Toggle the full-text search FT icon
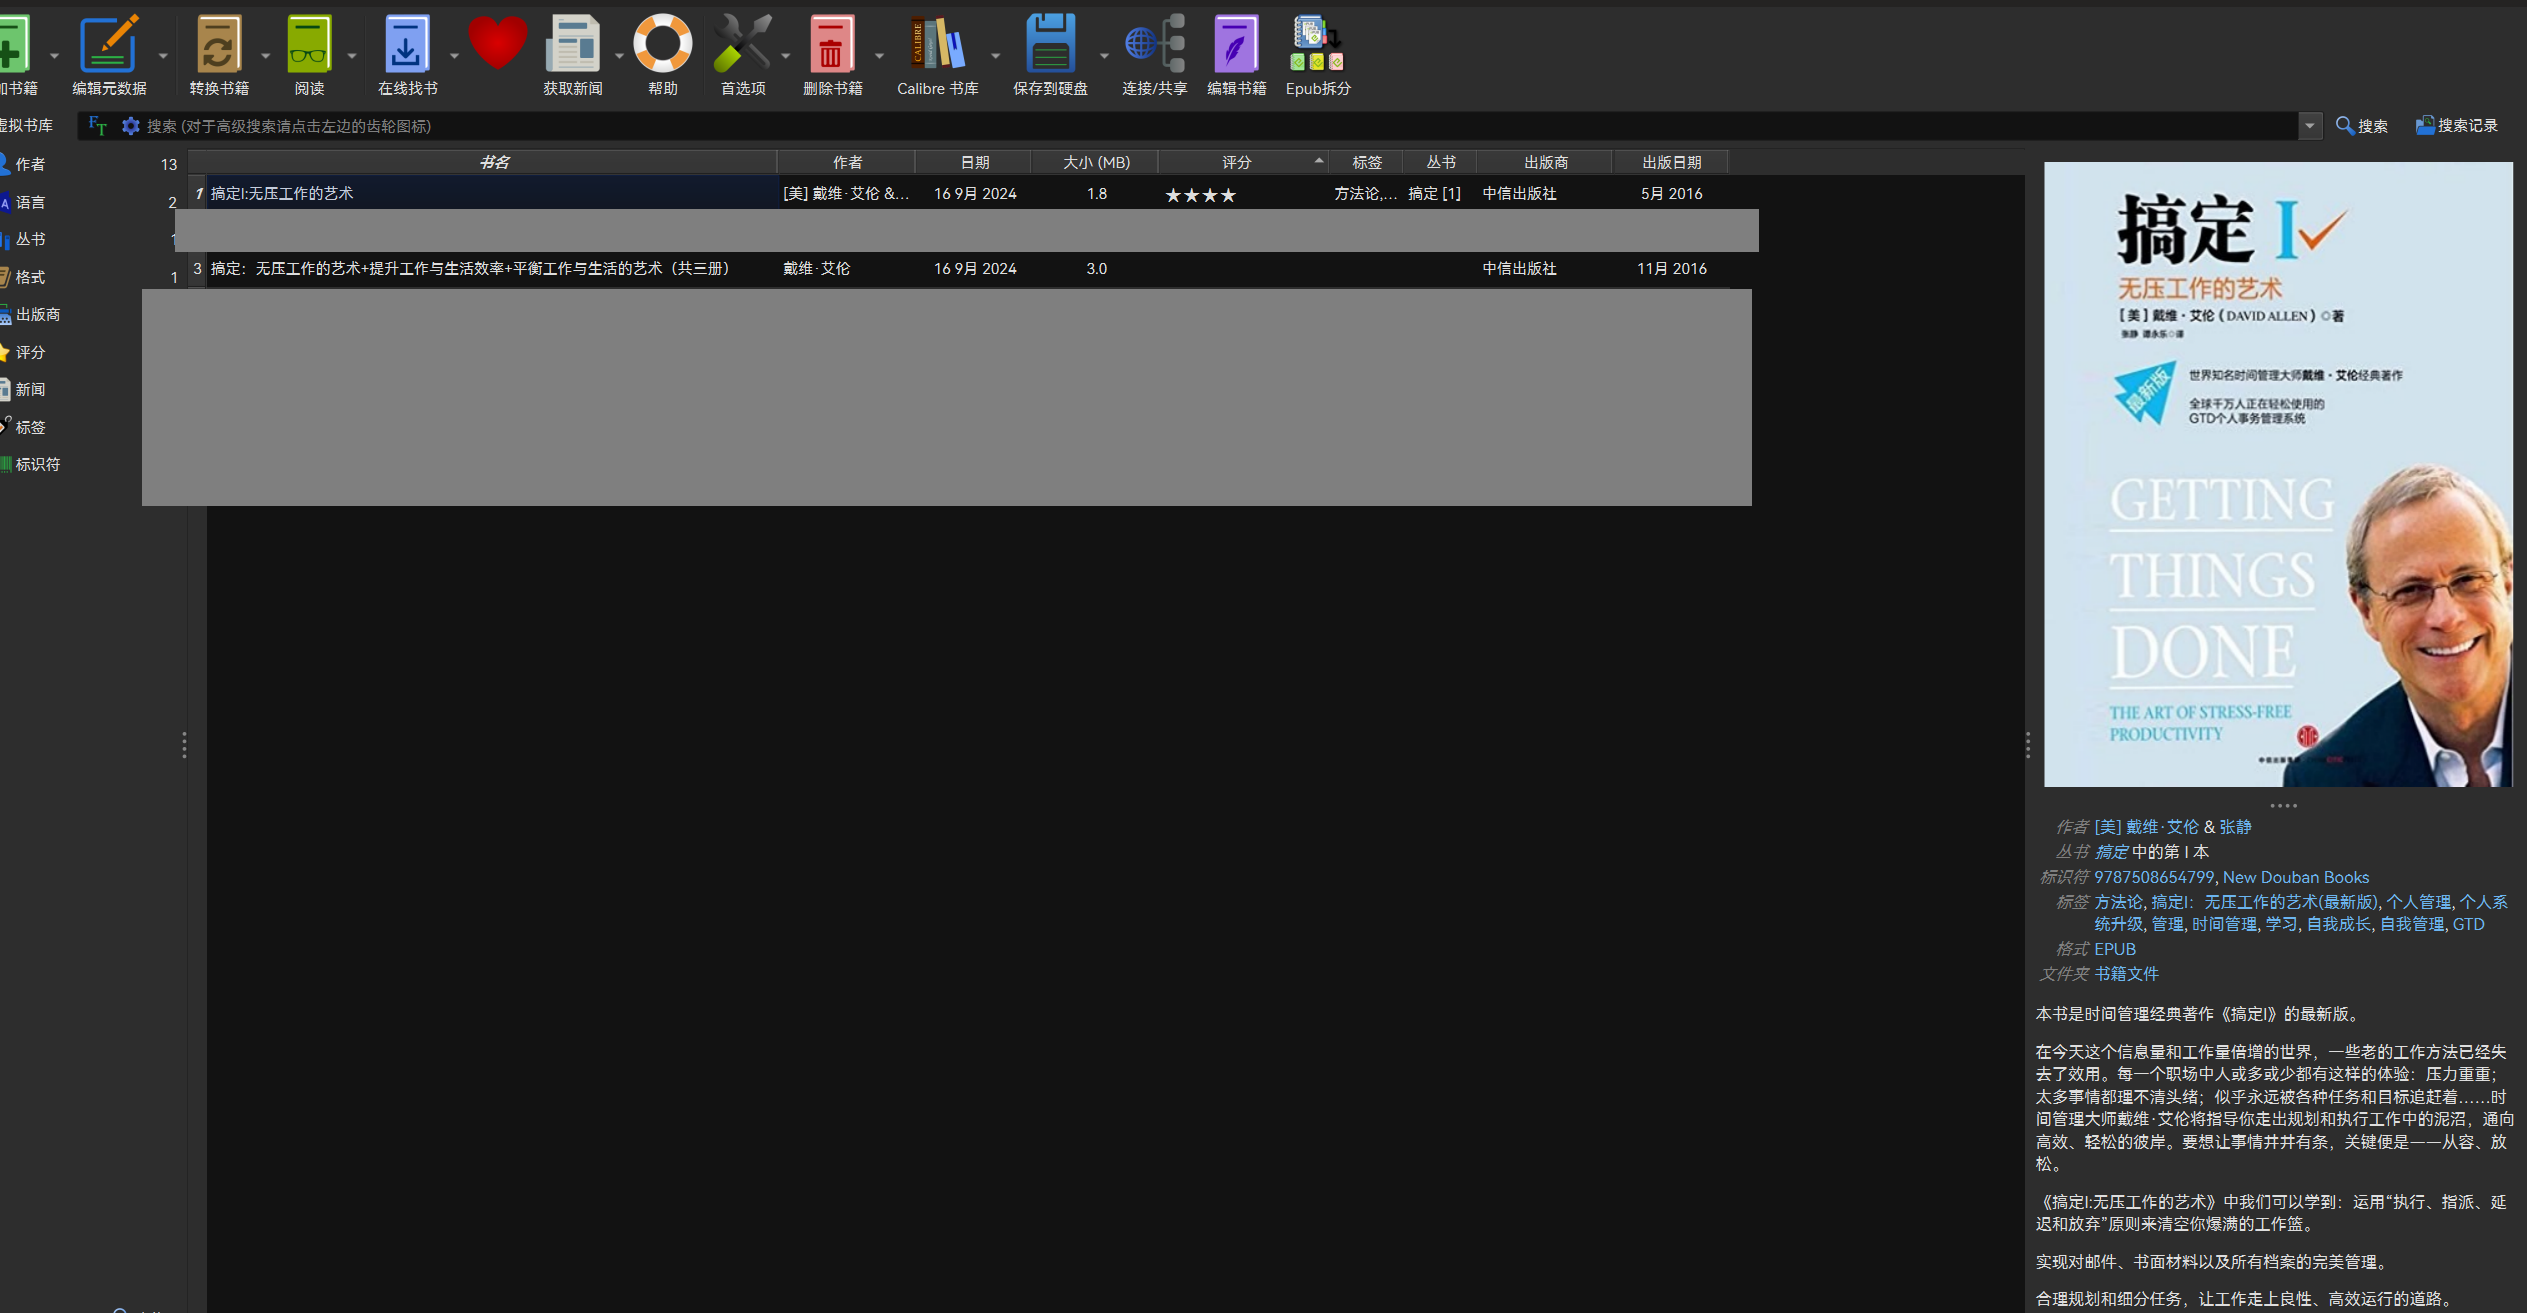Viewport: 2527px width, 1313px height. click(x=97, y=126)
